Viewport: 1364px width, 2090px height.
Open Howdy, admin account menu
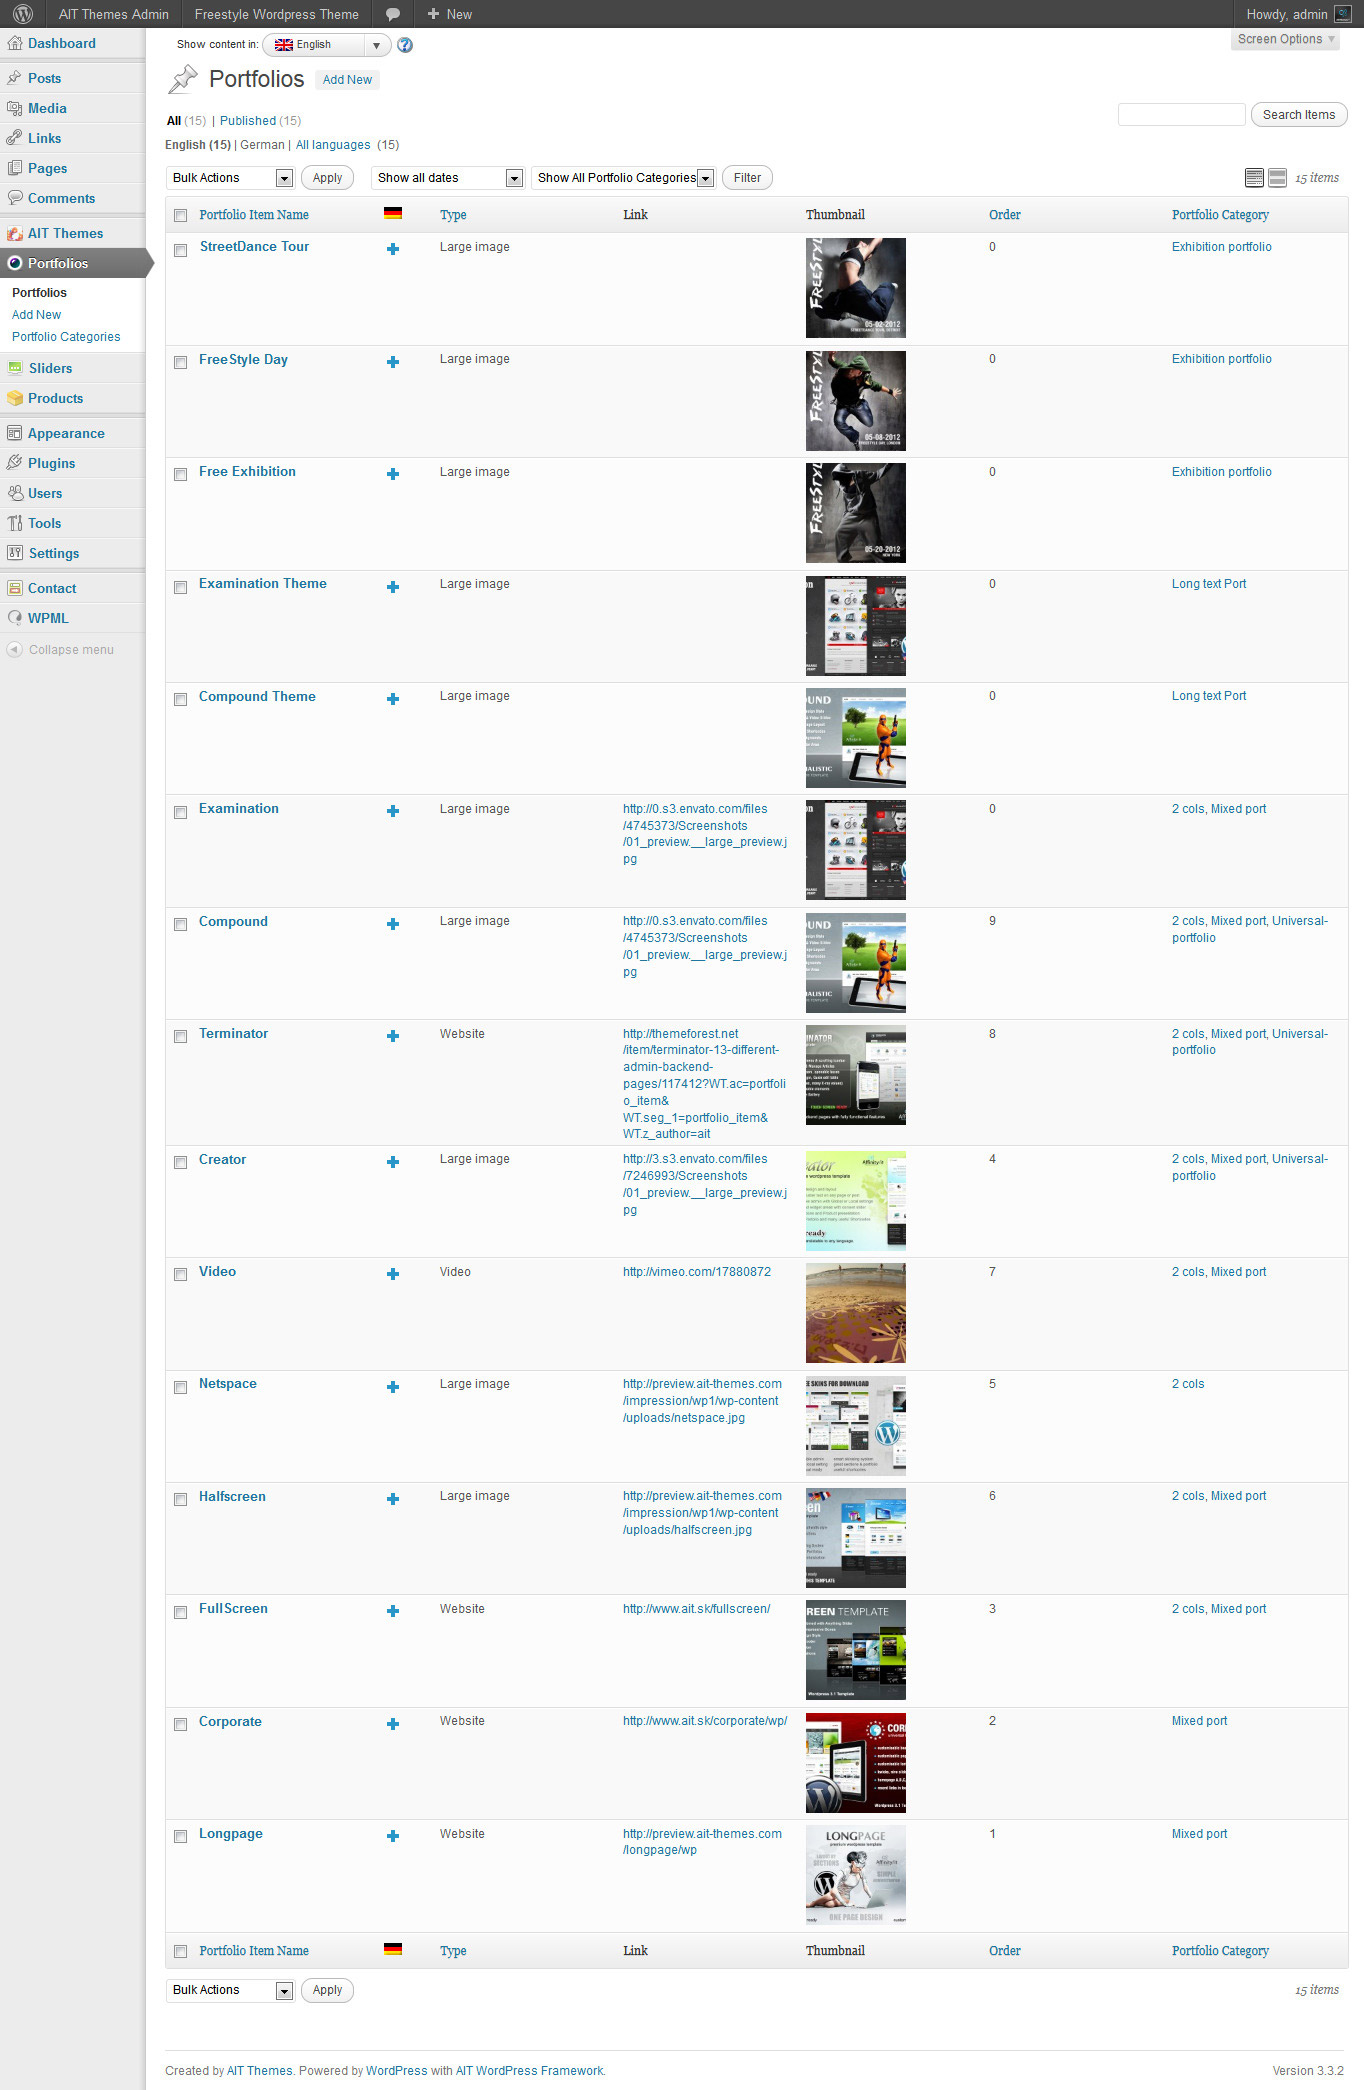click(1298, 14)
